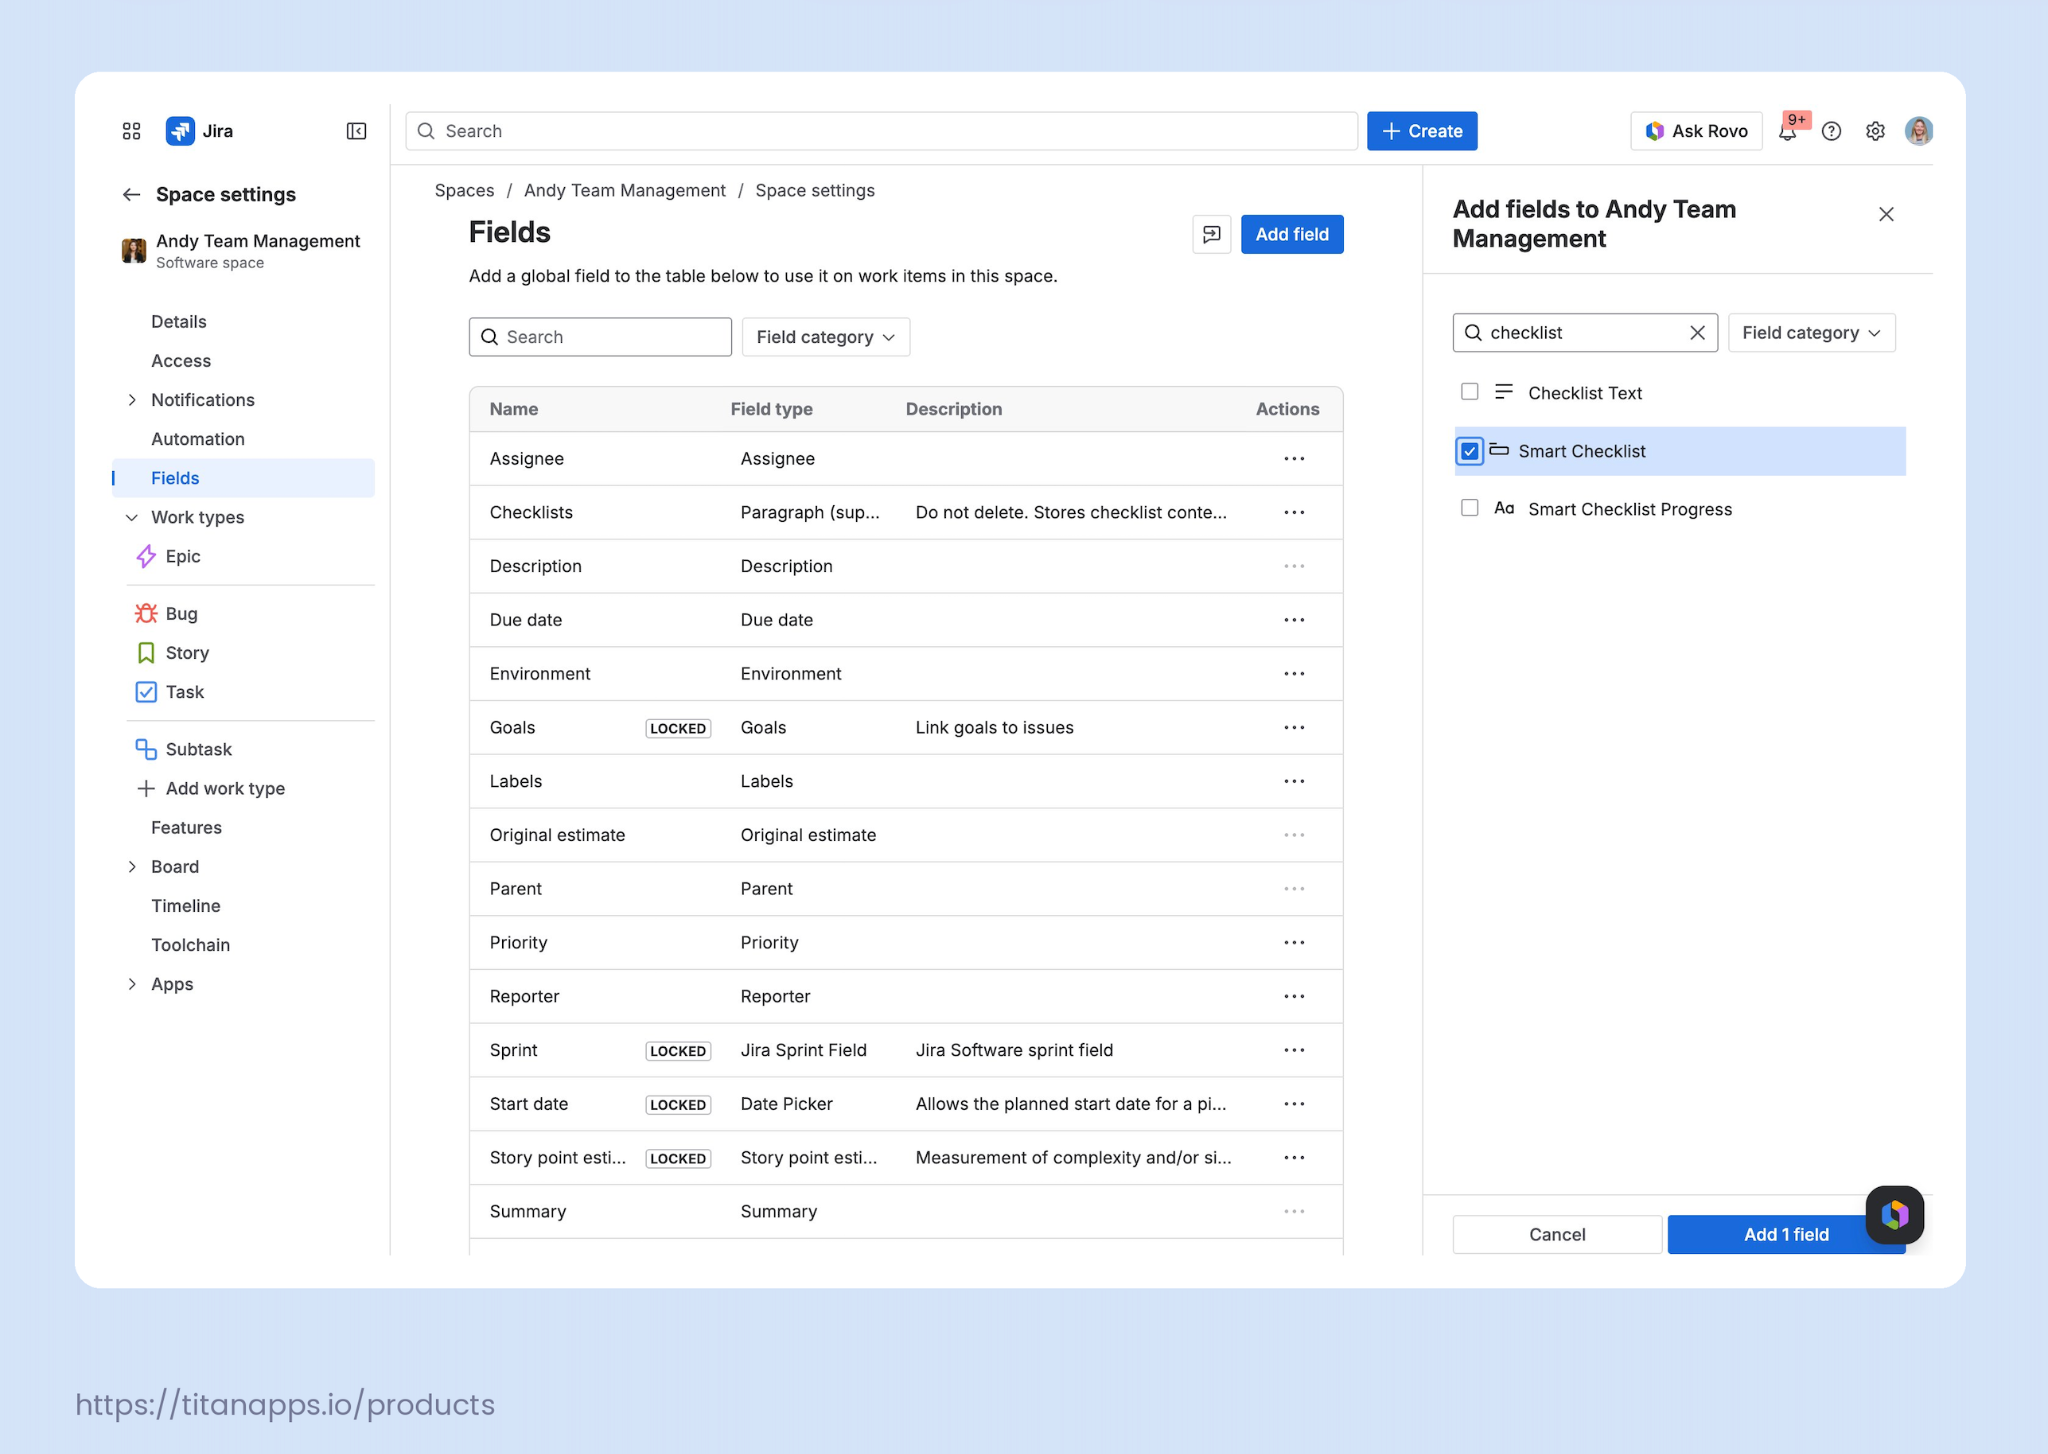Click the Fields table Search box
This screenshot has height=1454, width=2048.
click(x=600, y=337)
